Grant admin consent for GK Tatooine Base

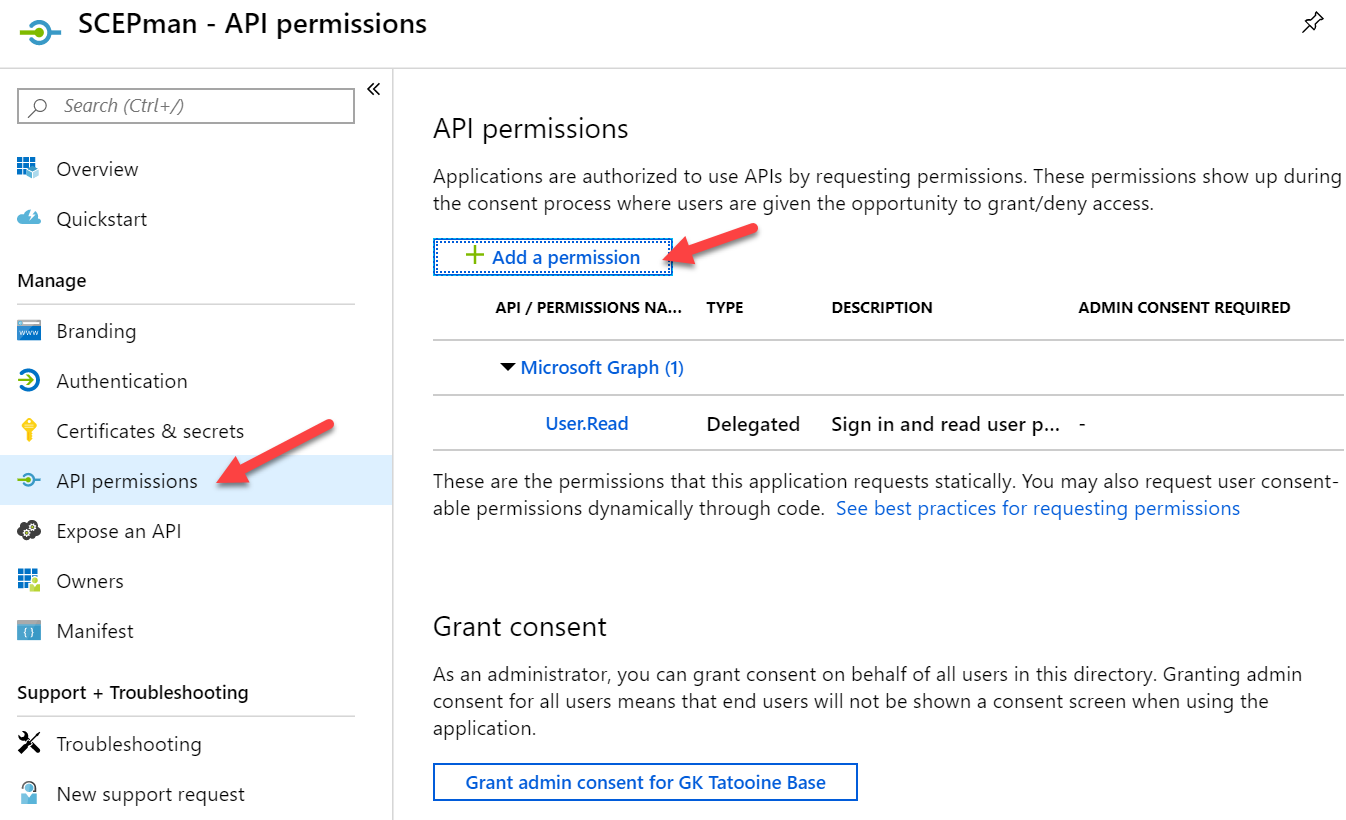click(x=645, y=782)
